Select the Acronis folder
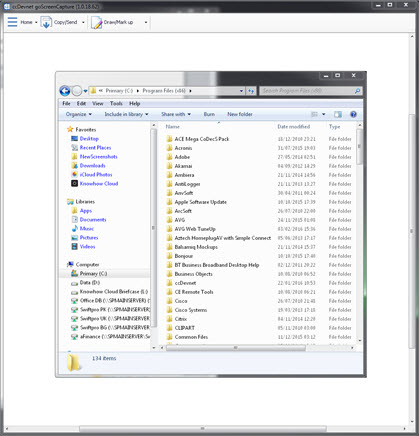Image resolution: width=419 pixels, height=436 pixels. coord(183,148)
